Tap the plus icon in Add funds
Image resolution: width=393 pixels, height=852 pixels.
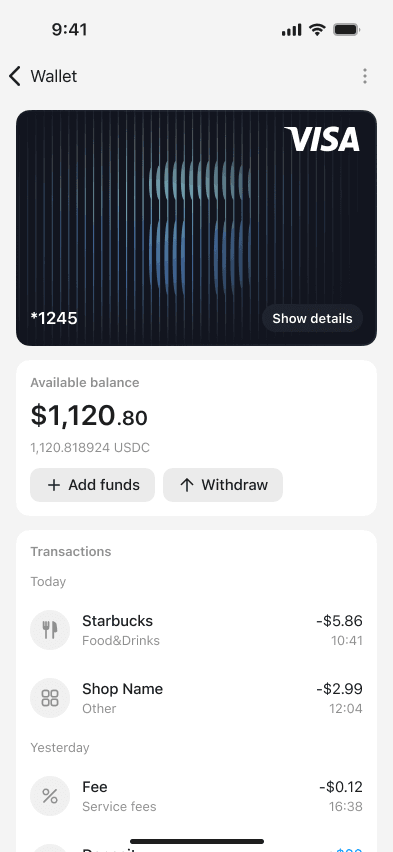point(54,485)
